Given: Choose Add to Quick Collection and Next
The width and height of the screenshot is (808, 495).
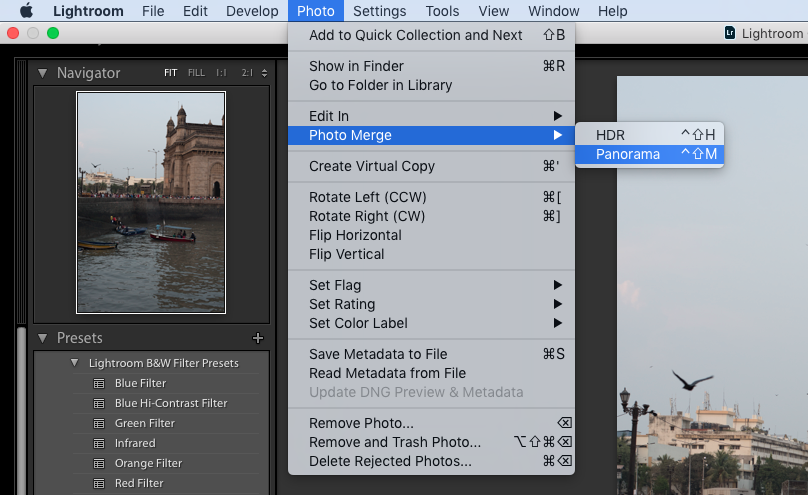Looking at the screenshot, I should click(431, 35).
